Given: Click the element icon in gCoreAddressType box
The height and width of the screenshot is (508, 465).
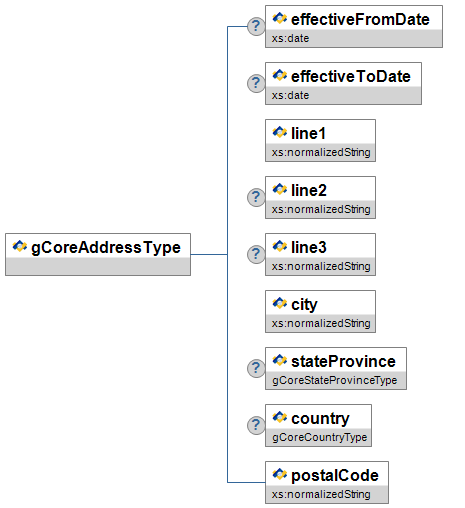Looking at the screenshot, I should [x=20, y=247].
